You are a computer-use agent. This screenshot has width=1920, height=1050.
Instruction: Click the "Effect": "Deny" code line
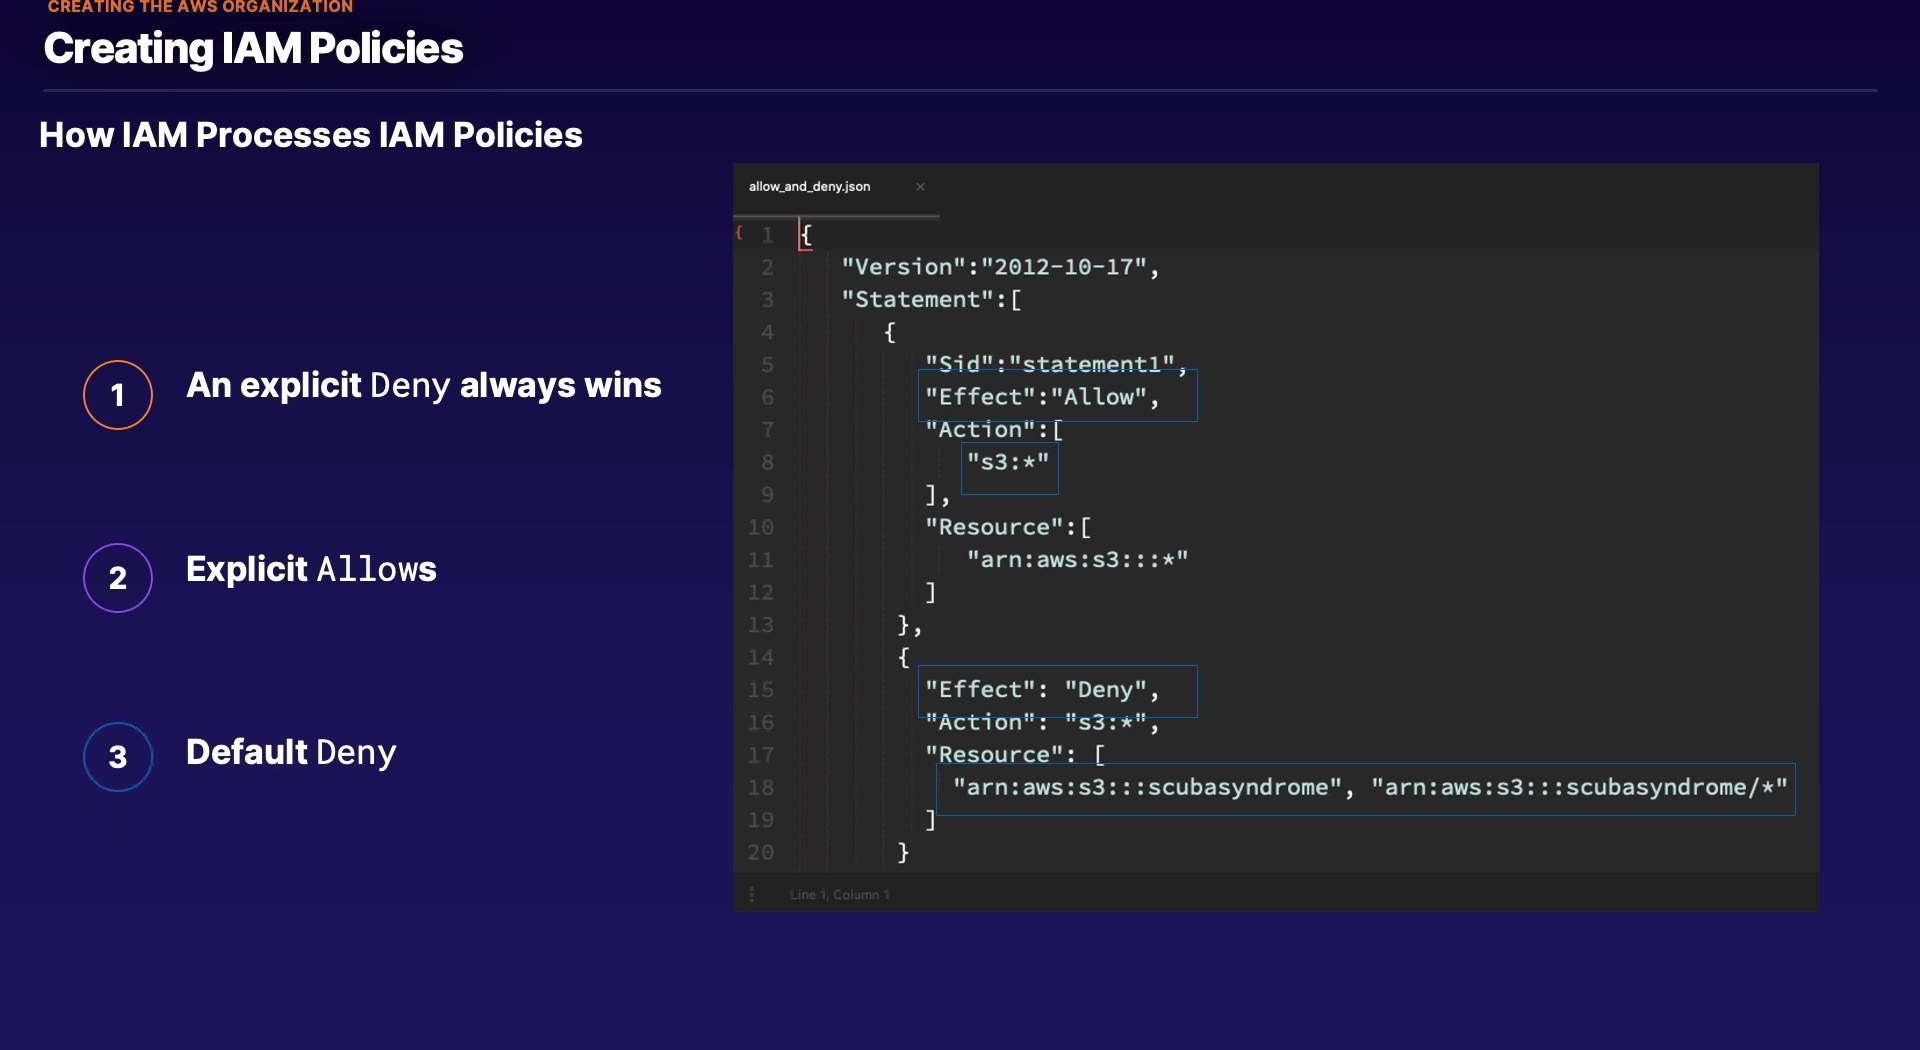(1041, 690)
